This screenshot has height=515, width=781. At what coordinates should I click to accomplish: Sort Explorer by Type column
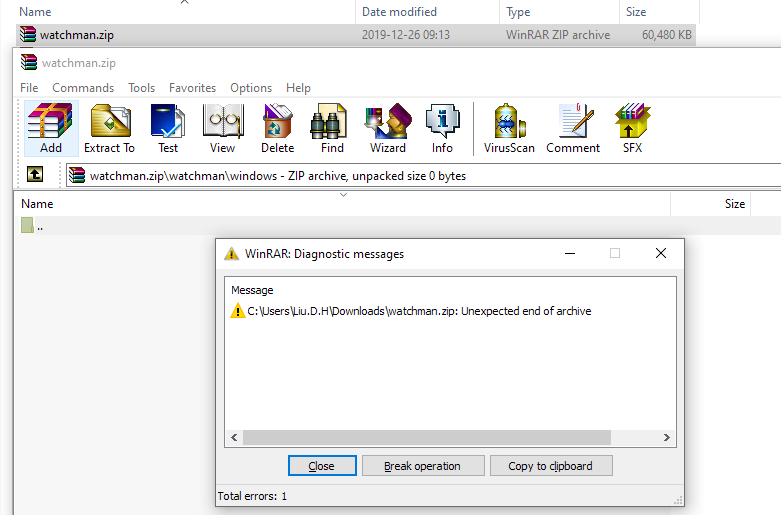point(559,11)
